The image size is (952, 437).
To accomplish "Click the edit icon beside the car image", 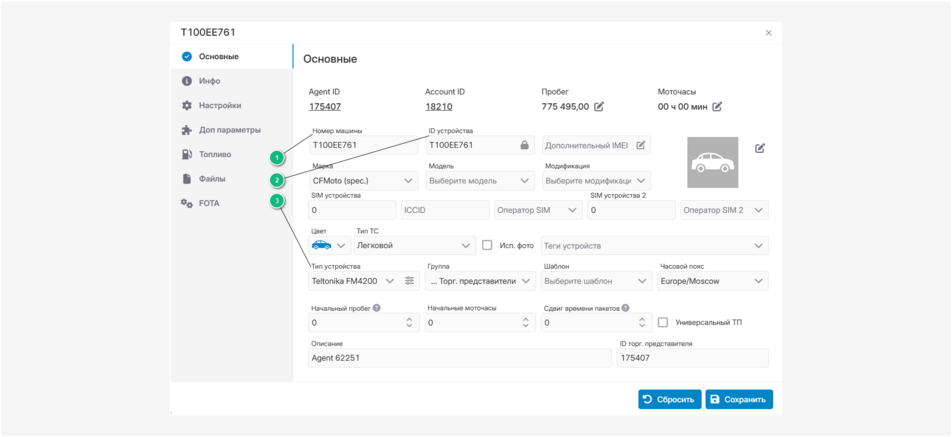I will pos(760,148).
